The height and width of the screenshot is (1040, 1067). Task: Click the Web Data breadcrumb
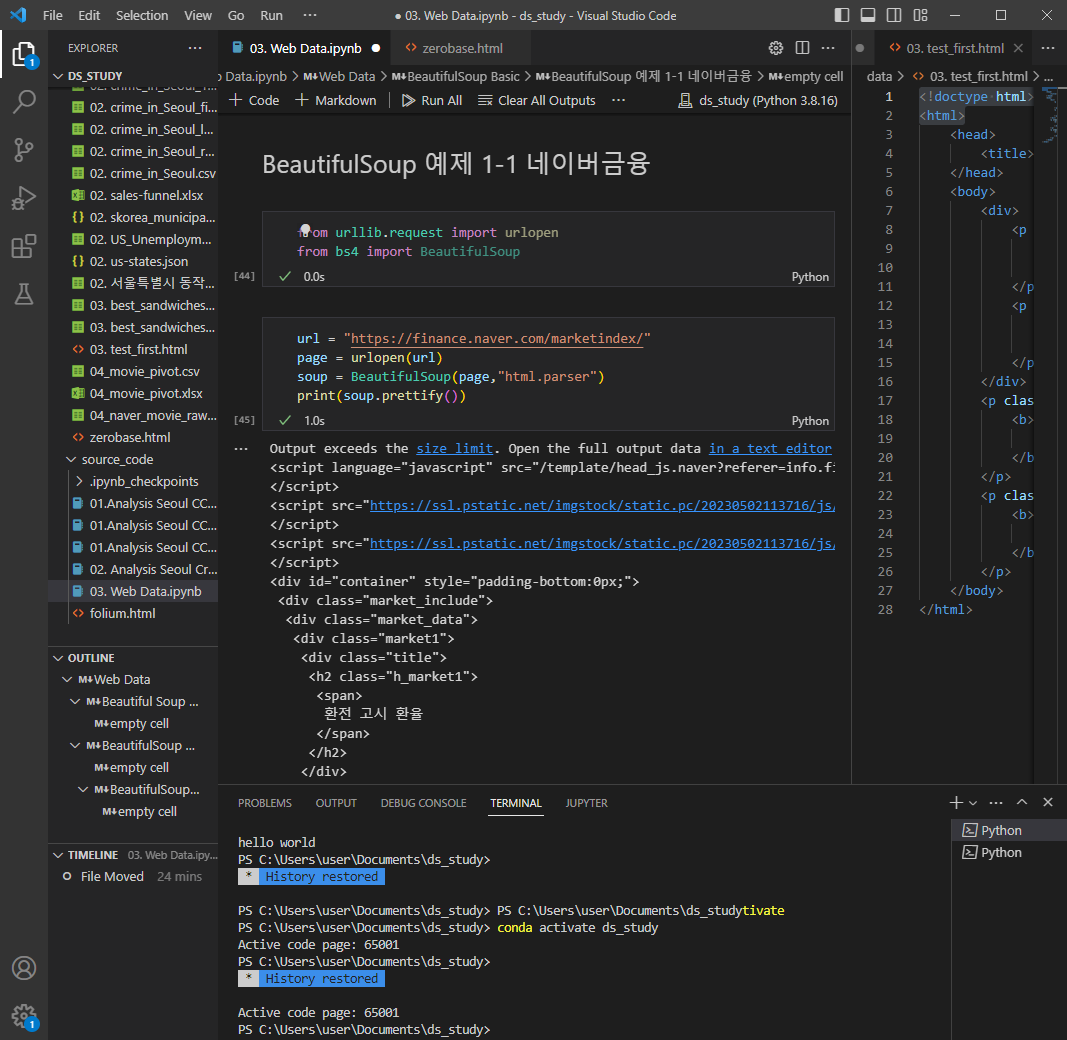pos(339,77)
